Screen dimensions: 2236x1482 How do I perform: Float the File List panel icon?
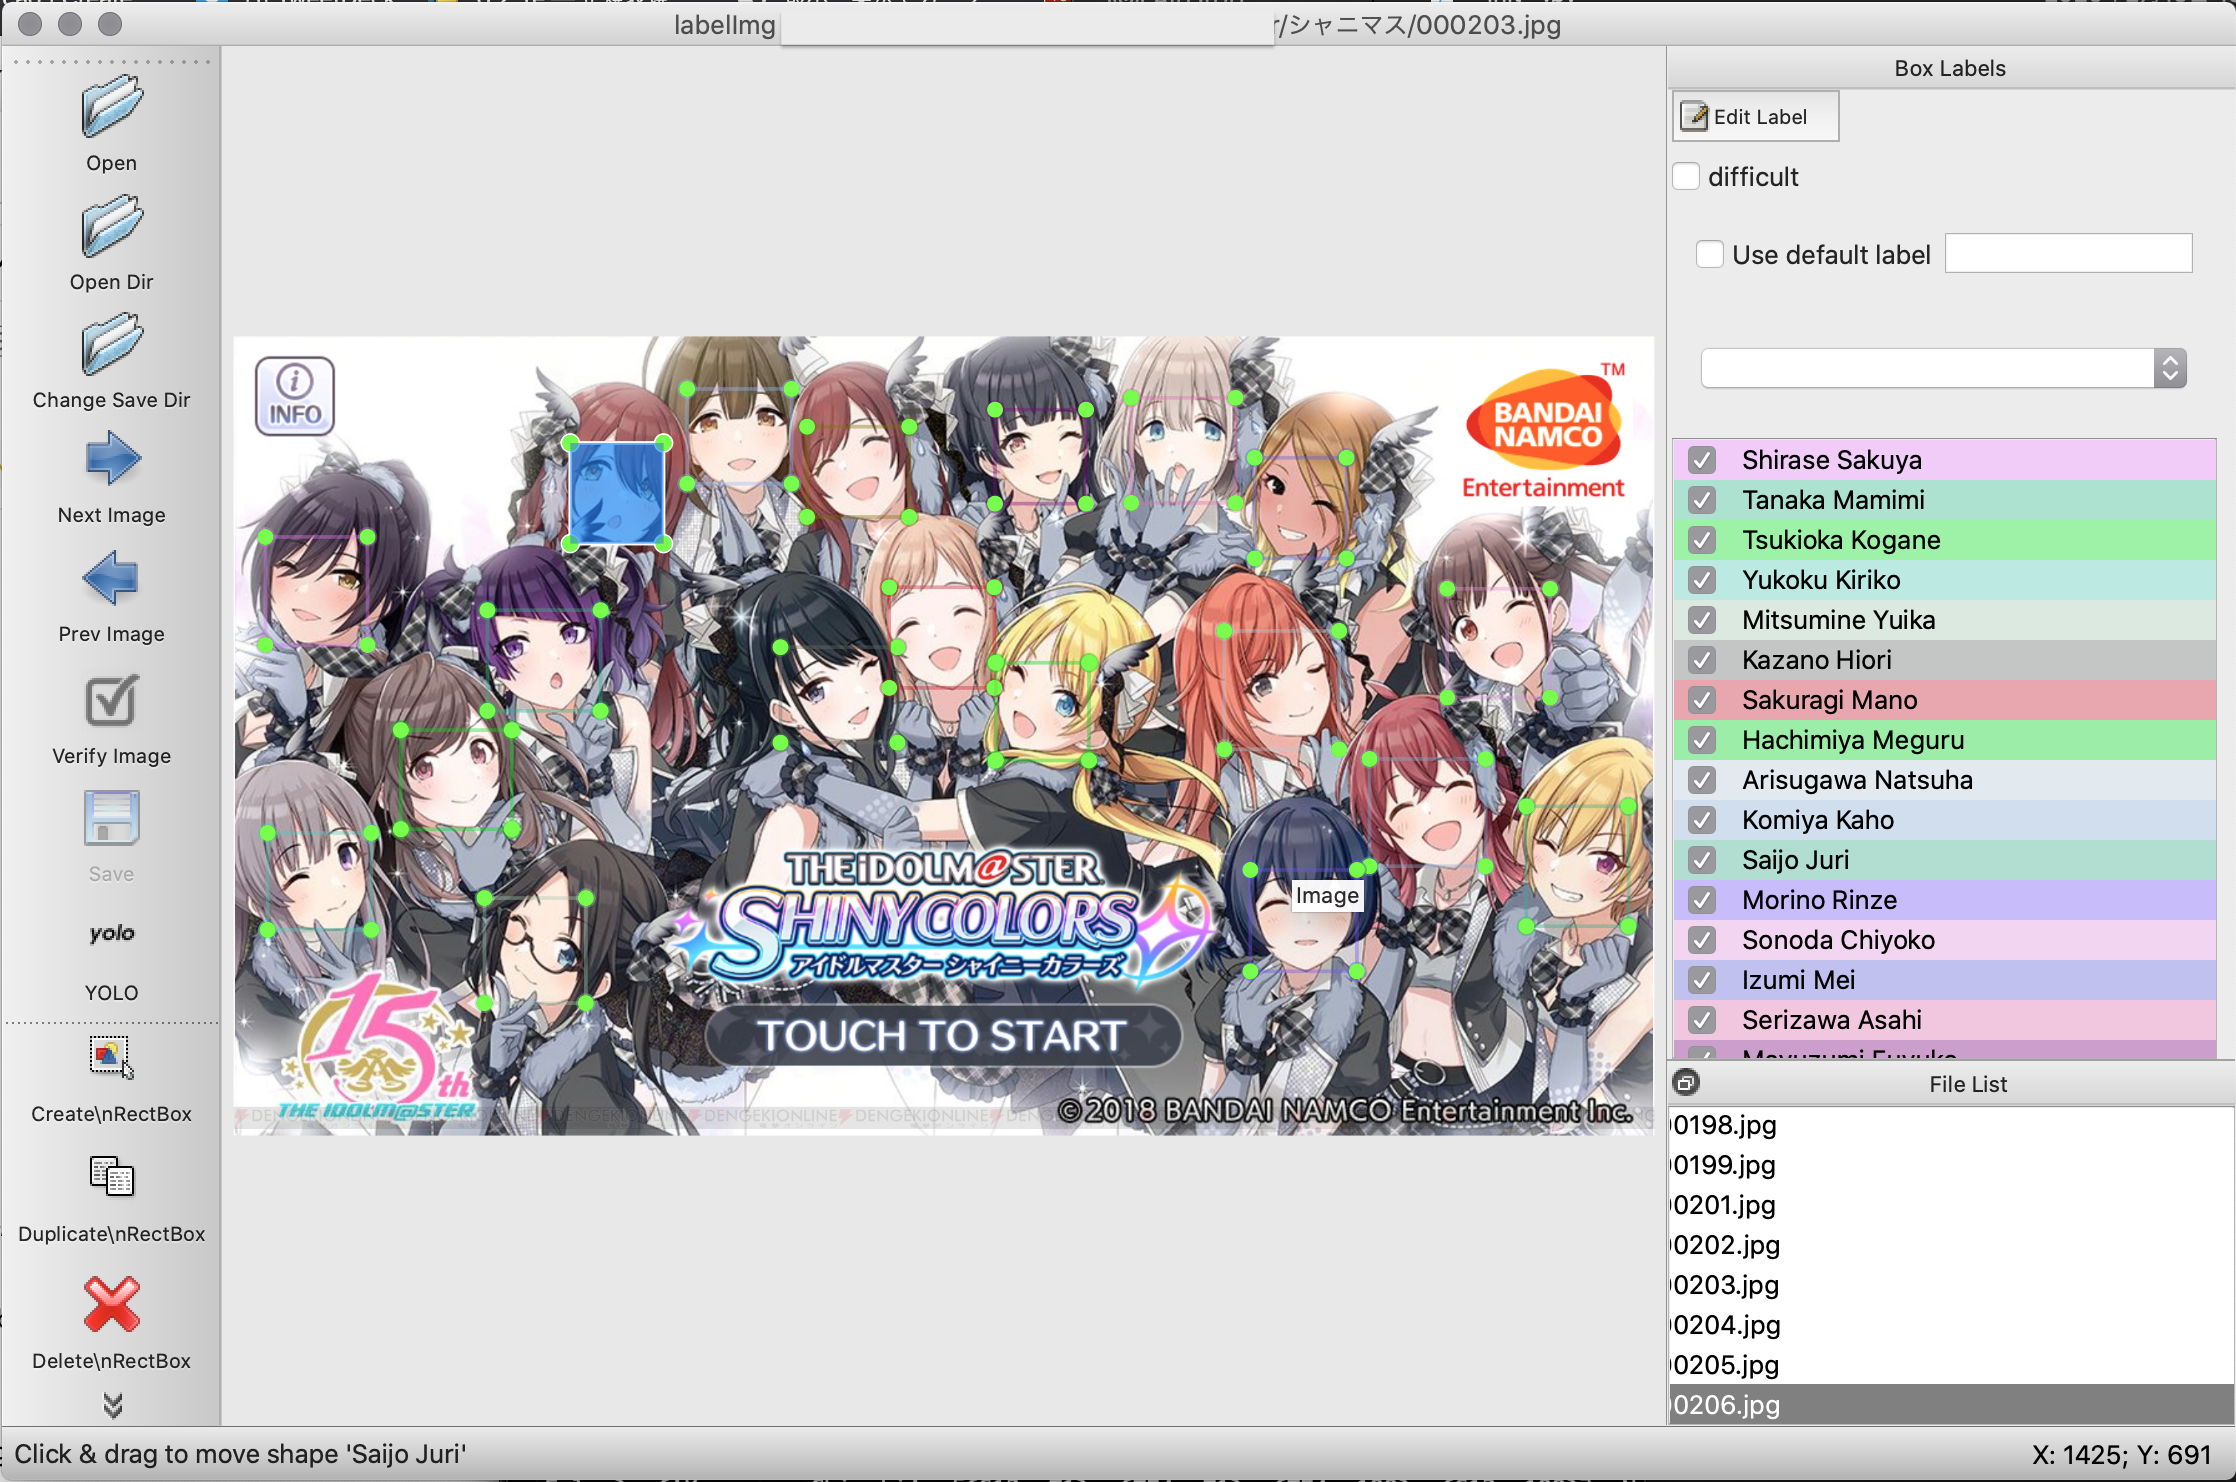click(x=1686, y=1083)
